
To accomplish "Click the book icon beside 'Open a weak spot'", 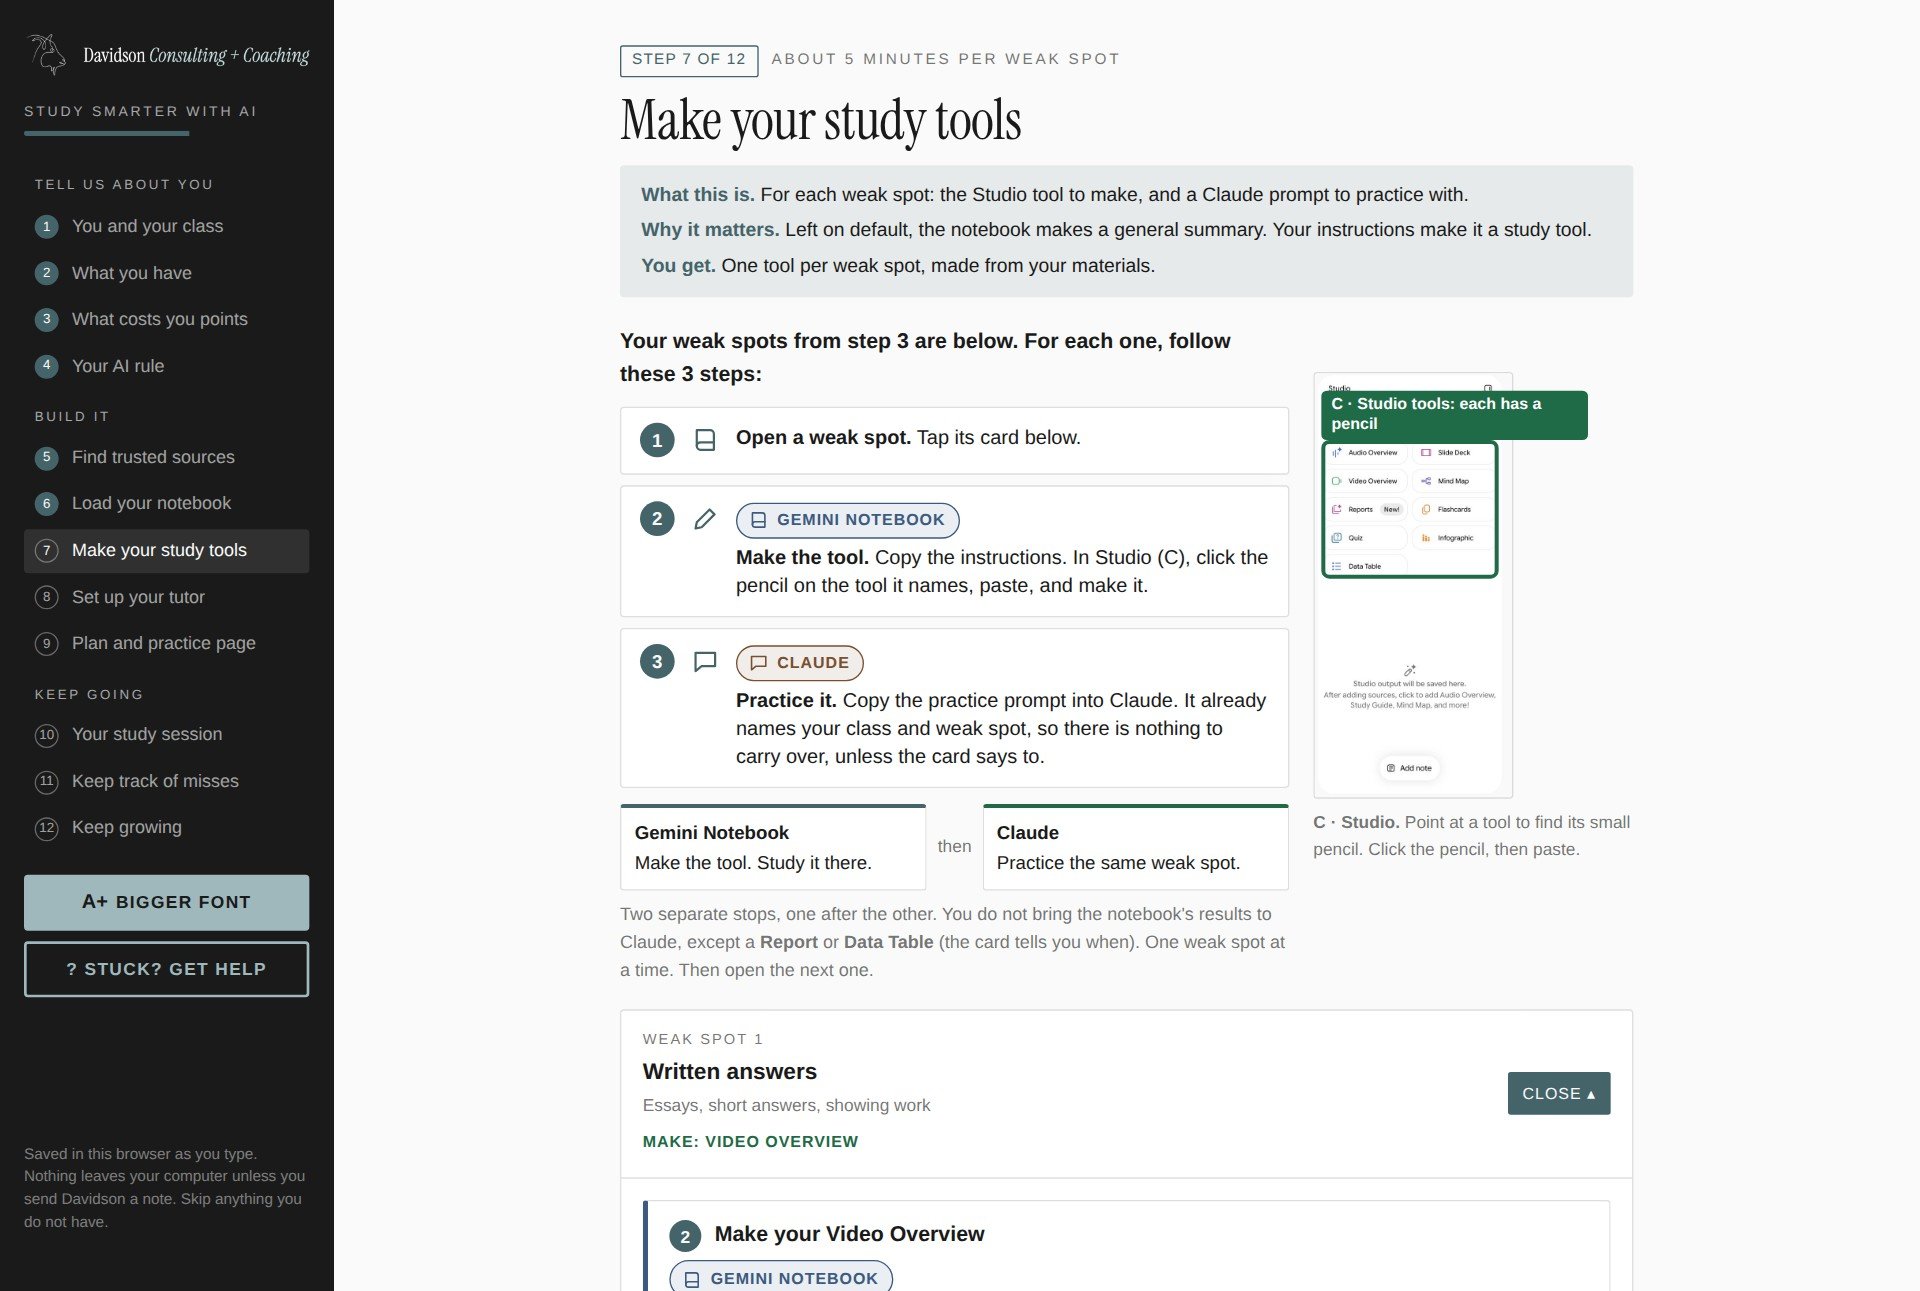I will coord(705,440).
